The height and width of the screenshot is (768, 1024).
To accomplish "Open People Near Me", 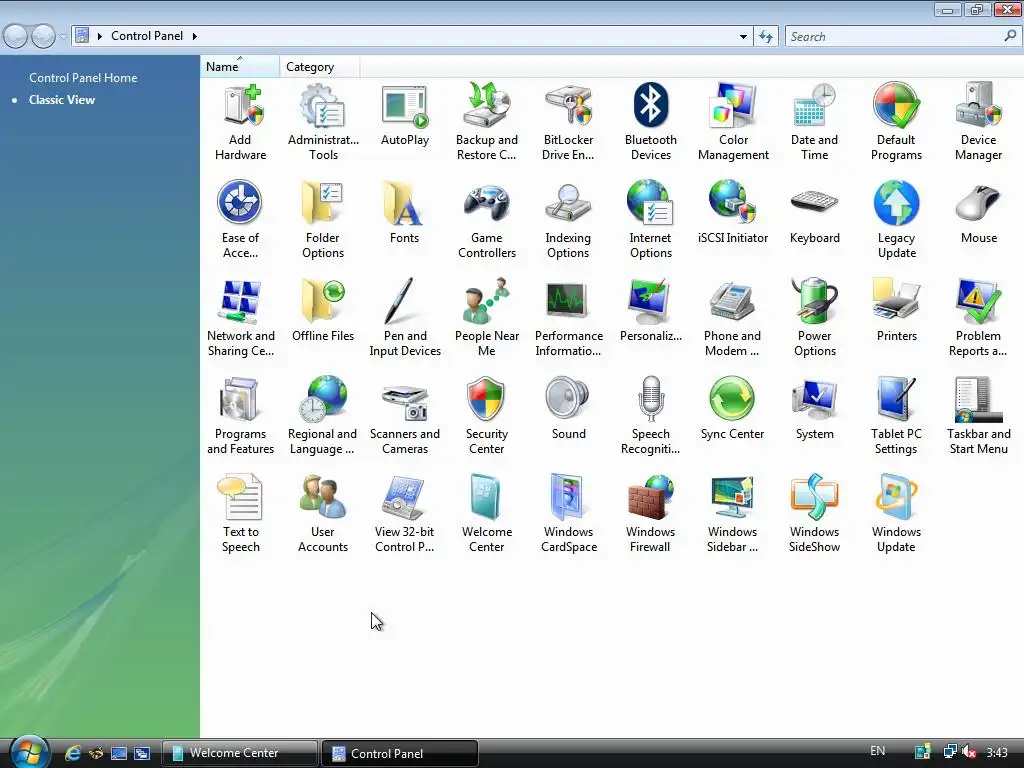I will coord(487,318).
